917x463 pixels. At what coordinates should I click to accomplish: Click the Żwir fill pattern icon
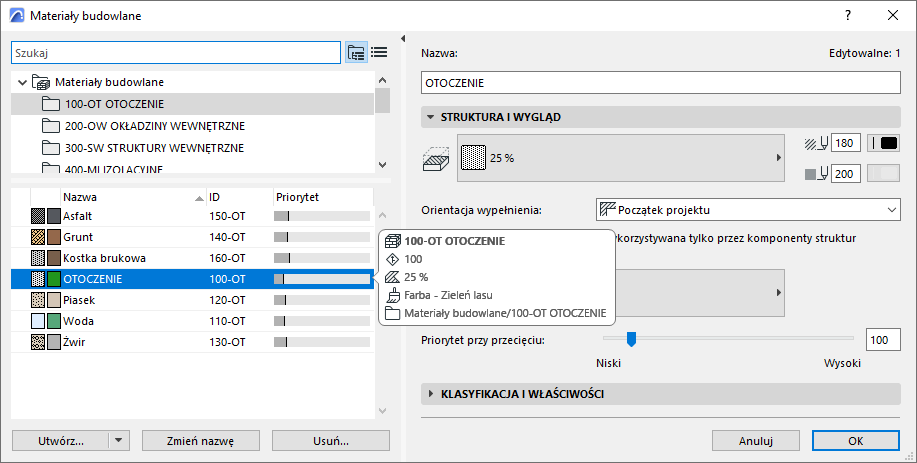tap(38, 342)
